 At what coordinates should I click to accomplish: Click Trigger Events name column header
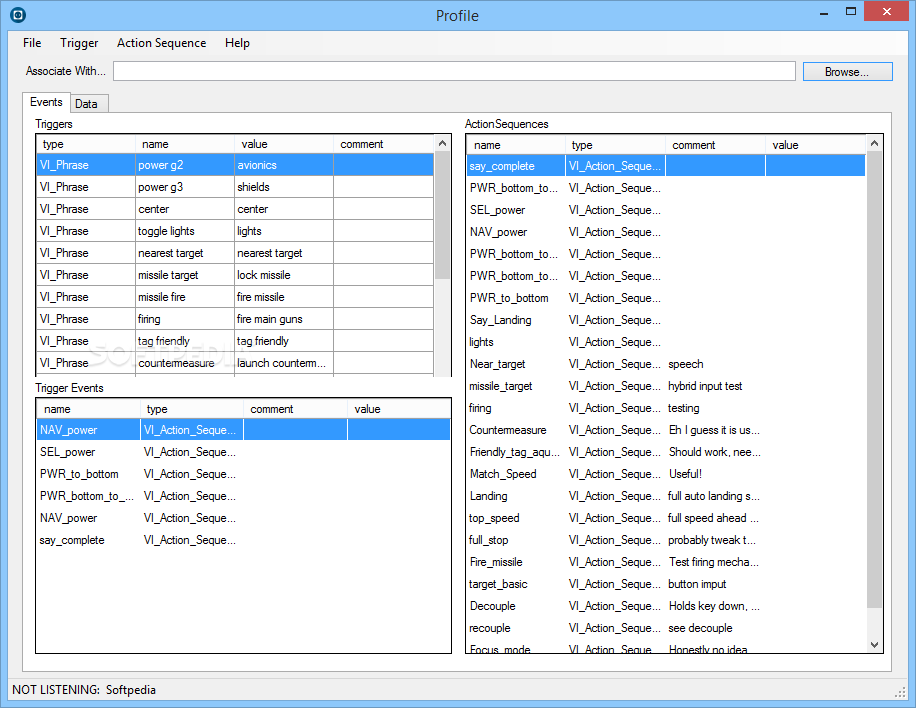point(88,409)
